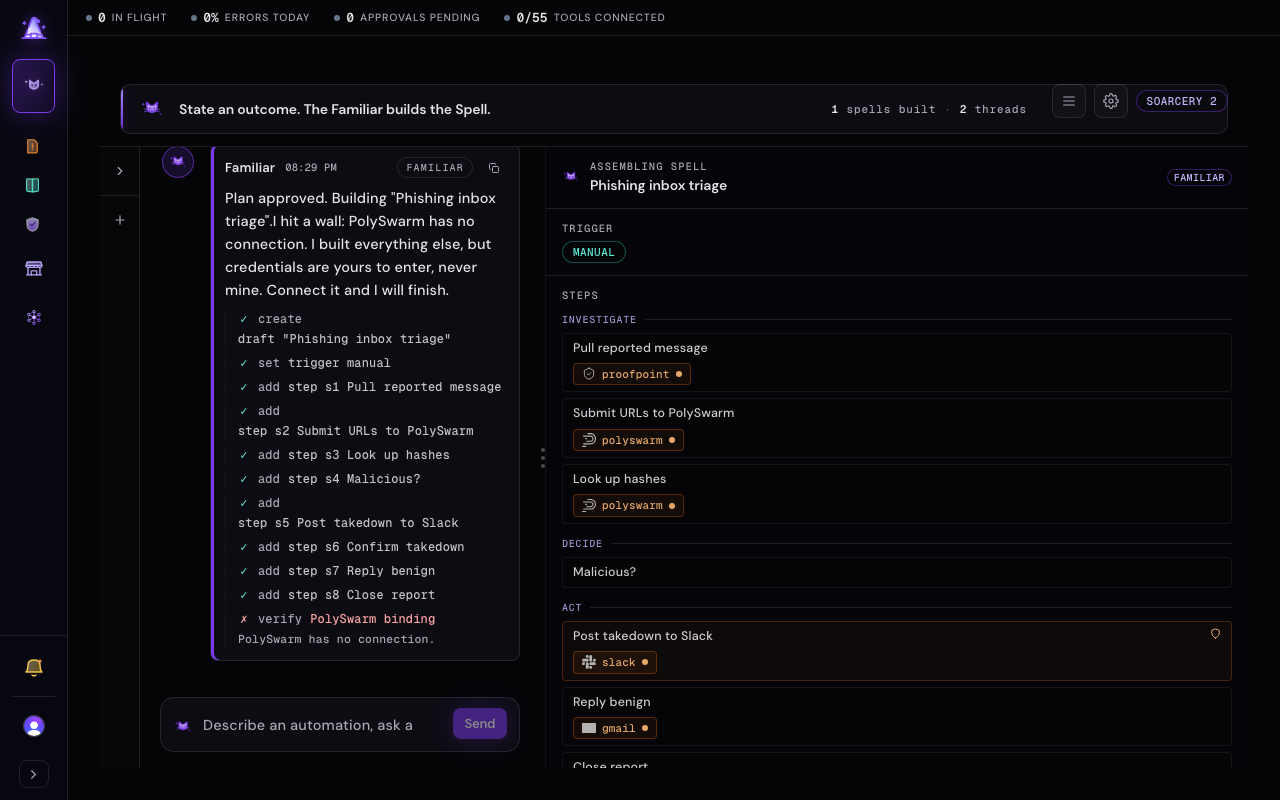Open the orange document alert sidebar icon
The width and height of the screenshot is (1280, 800).
[x=33, y=146]
